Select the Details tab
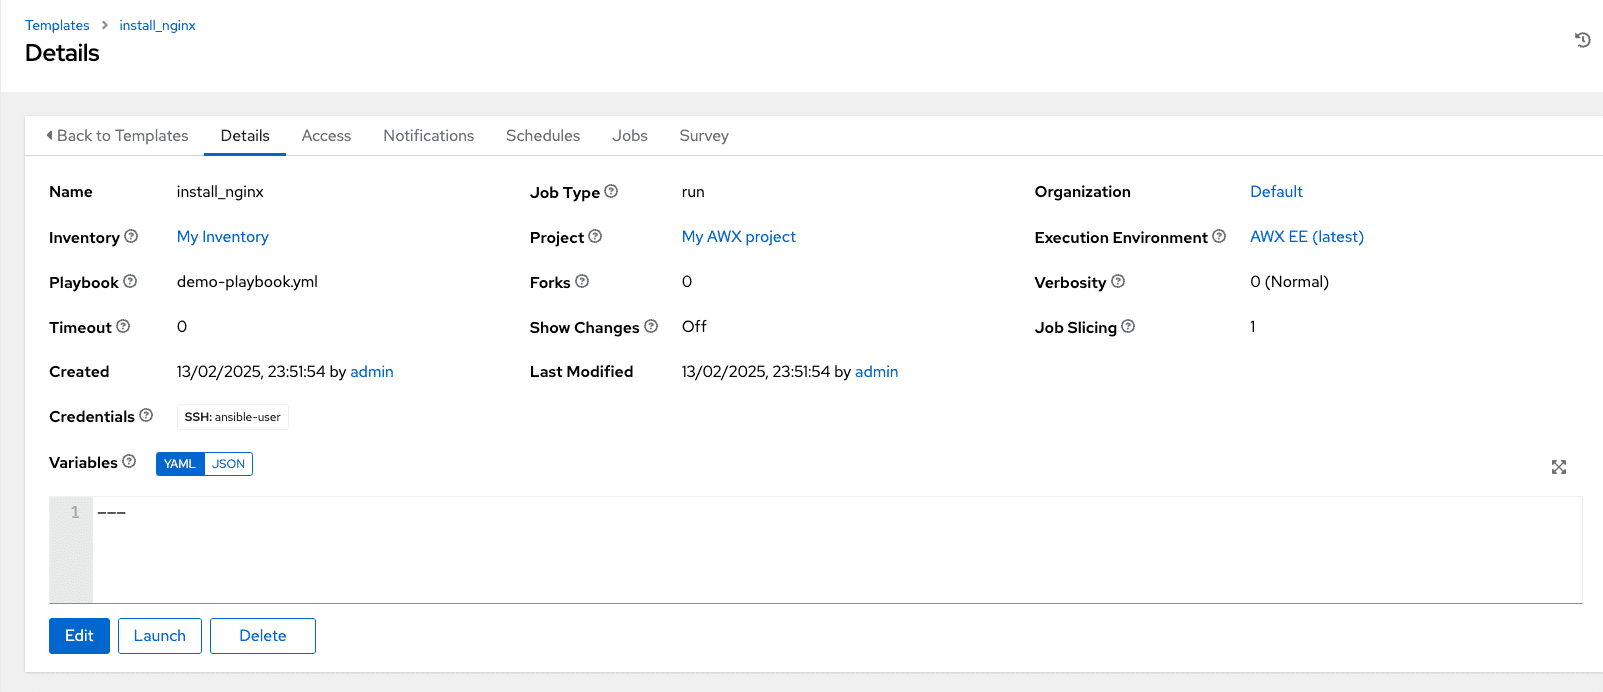 [245, 135]
